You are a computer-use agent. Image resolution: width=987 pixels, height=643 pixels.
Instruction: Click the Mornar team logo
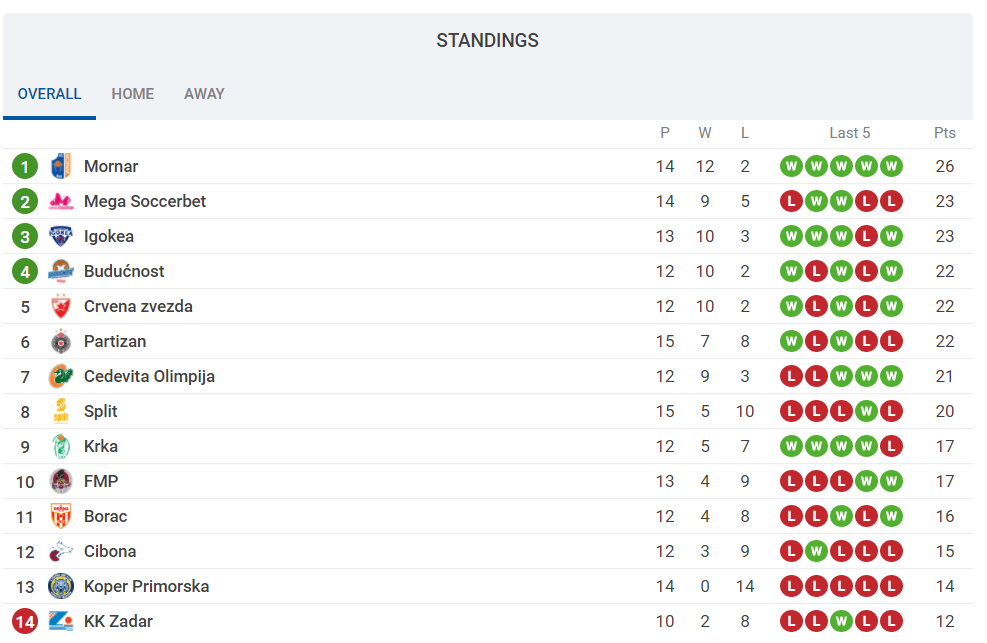pos(61,166)
